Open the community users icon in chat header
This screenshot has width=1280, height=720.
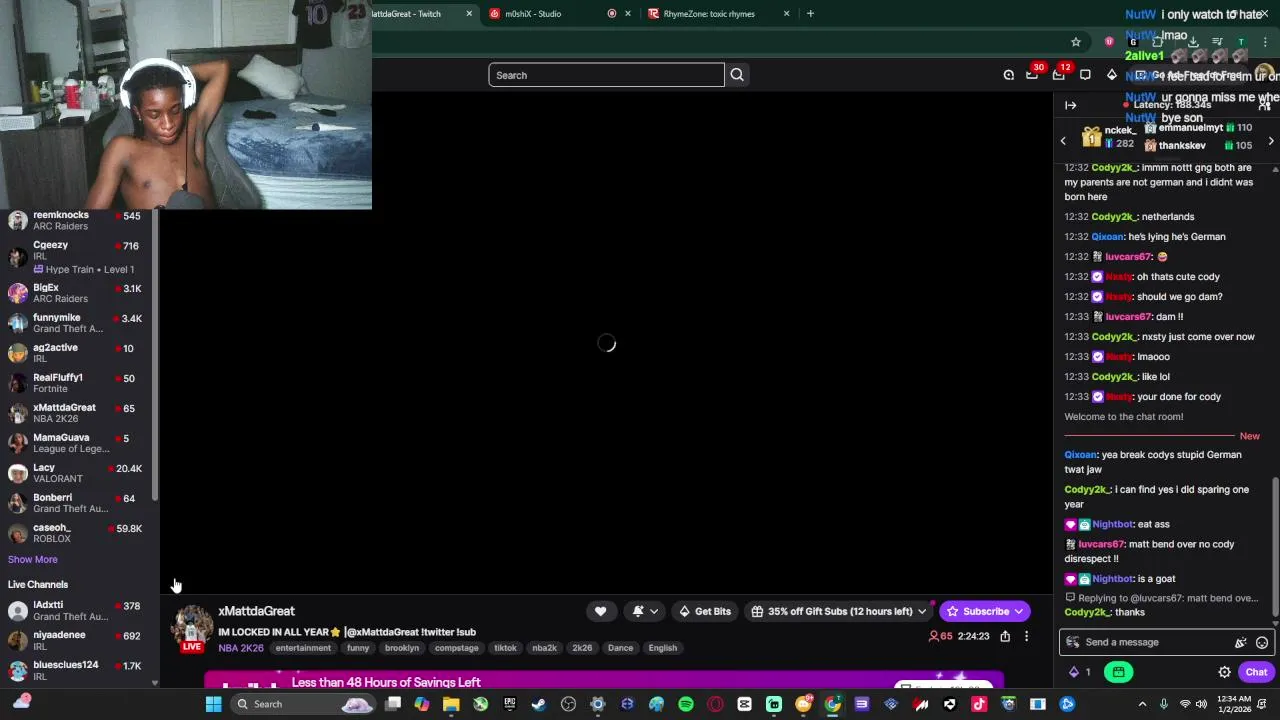(1265, 105)
